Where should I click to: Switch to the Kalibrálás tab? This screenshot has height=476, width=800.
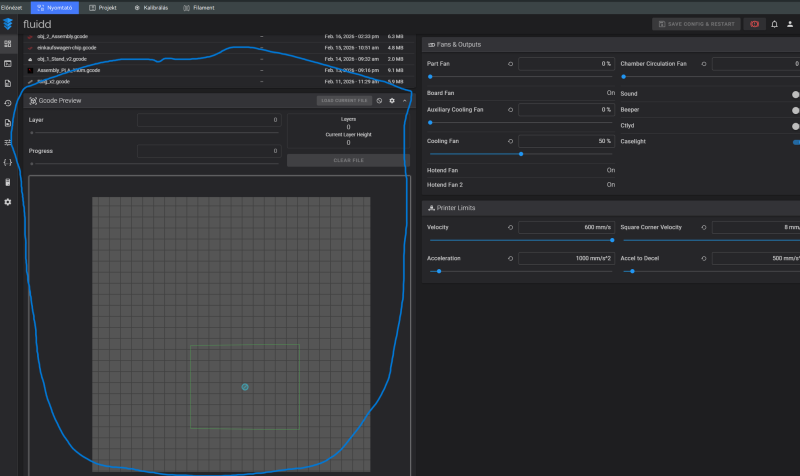[150, 7]
